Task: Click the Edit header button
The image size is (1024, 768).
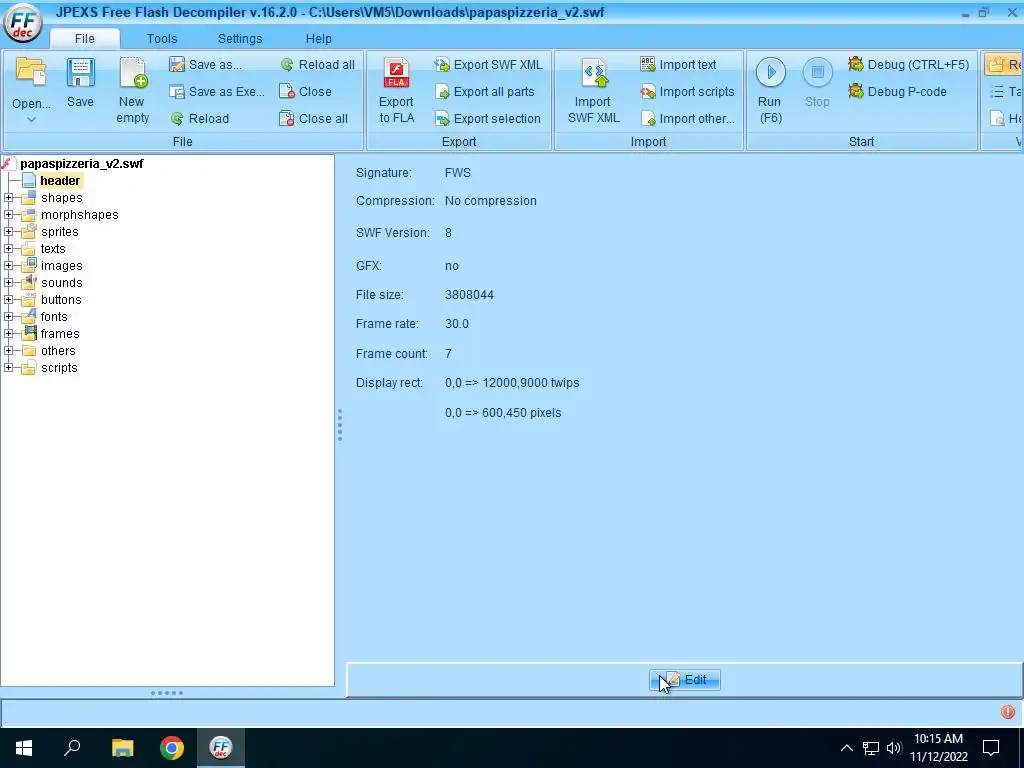Action: [x=685, y=680]
